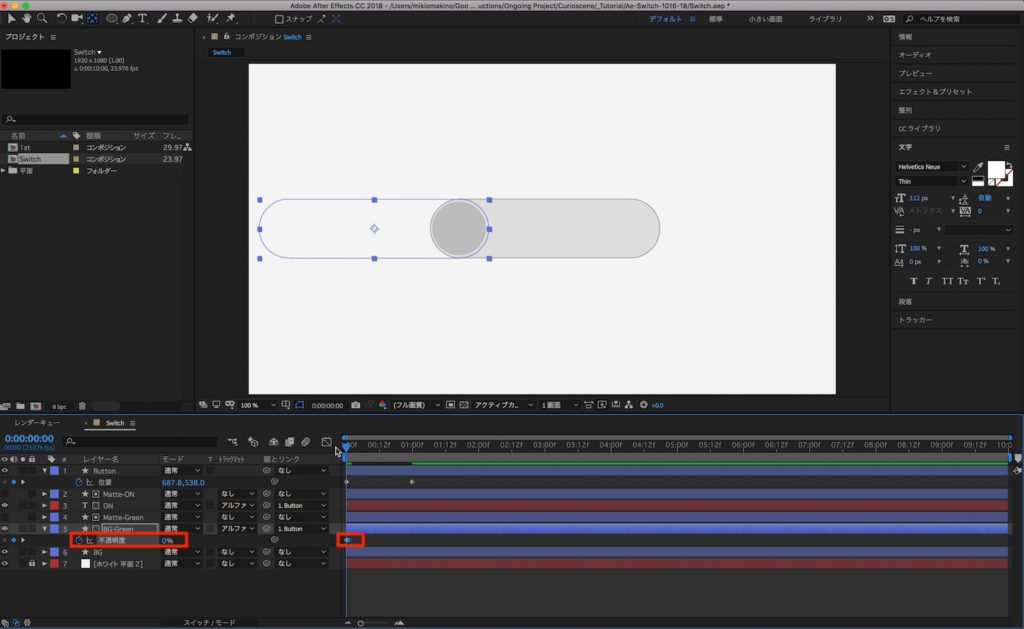Image resolution: width=1024 pixels, height=629 pixels.
Task: Enable the スナップ checkbox
Action: [279, 19]
